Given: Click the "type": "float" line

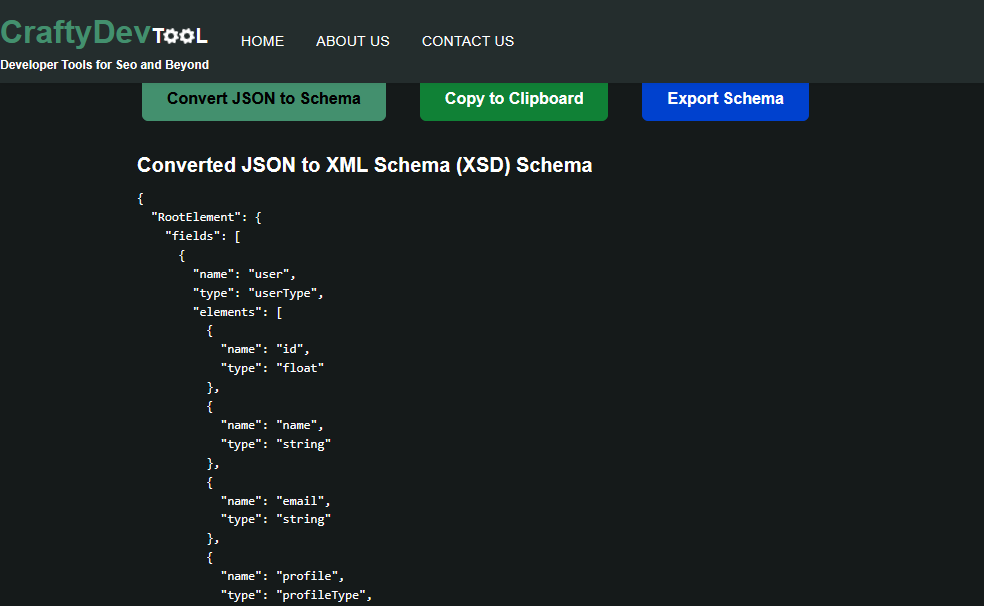Looking at the screenshot, I should click(272, 368).
